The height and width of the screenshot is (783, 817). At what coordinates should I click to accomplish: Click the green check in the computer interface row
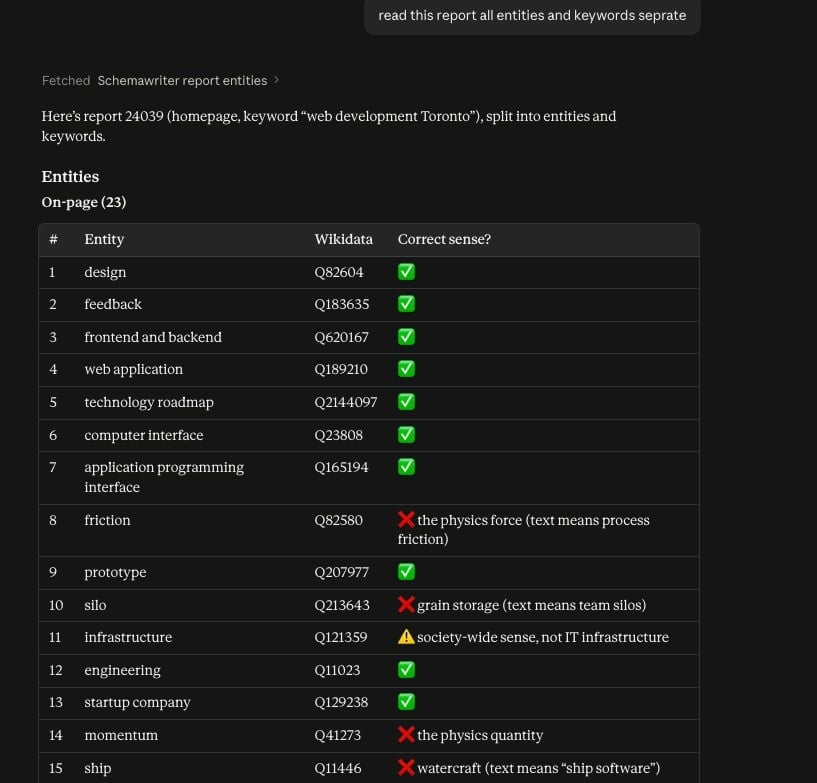pyautogui.click(x=406, y=434)
